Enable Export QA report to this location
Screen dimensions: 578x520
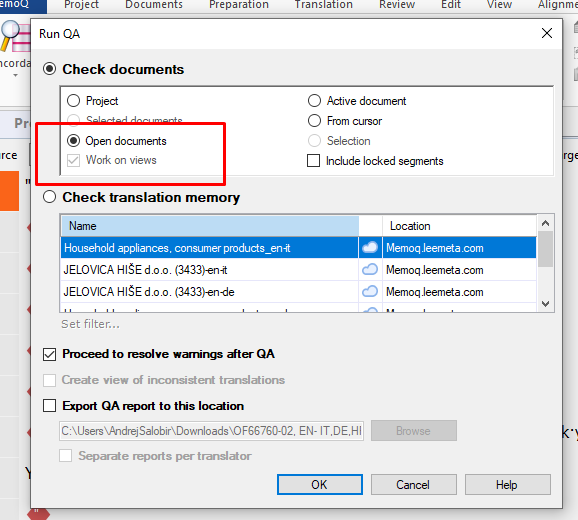(x=49, y=406)
